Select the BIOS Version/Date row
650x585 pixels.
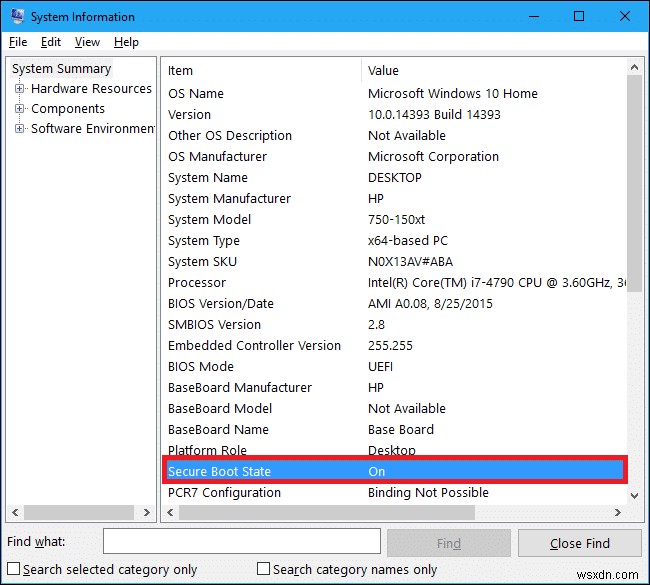pyautogui.click(x=394, y=303)
